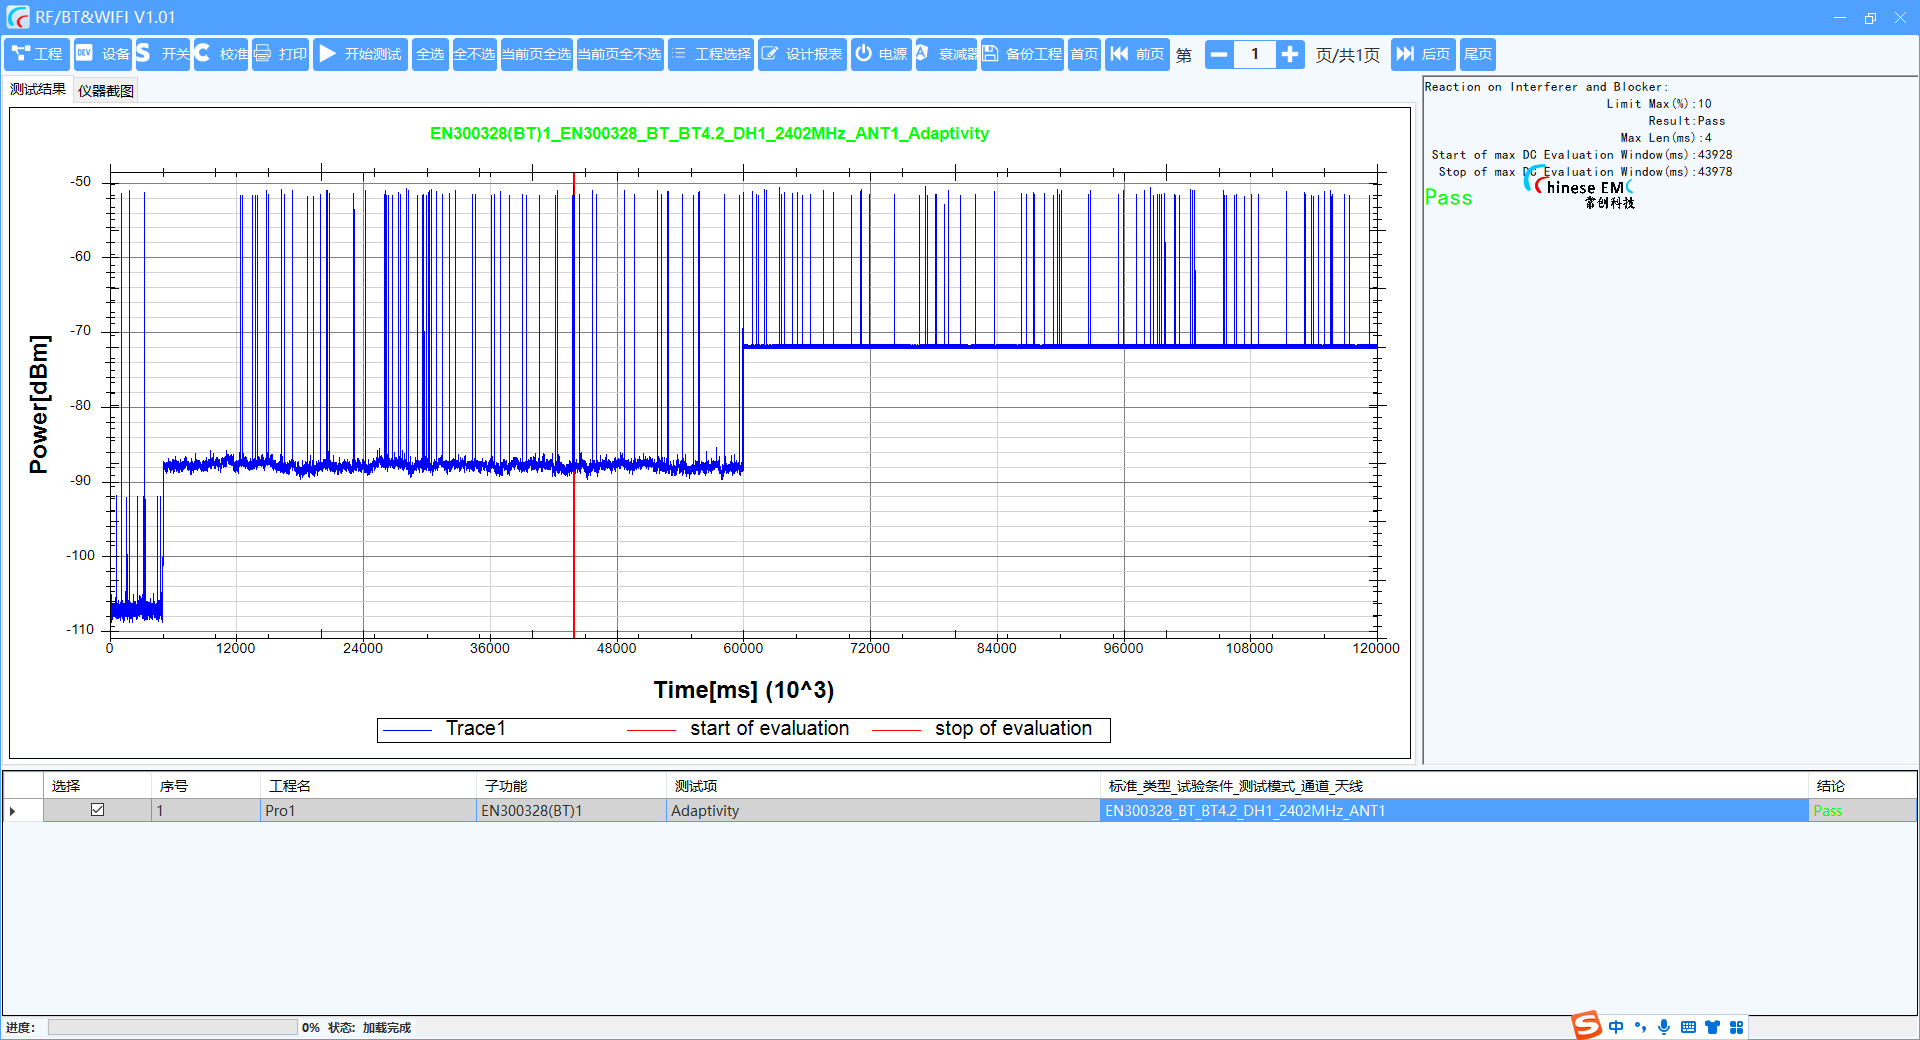Click the 全不选 deselect all button

(x=474, y=54)
